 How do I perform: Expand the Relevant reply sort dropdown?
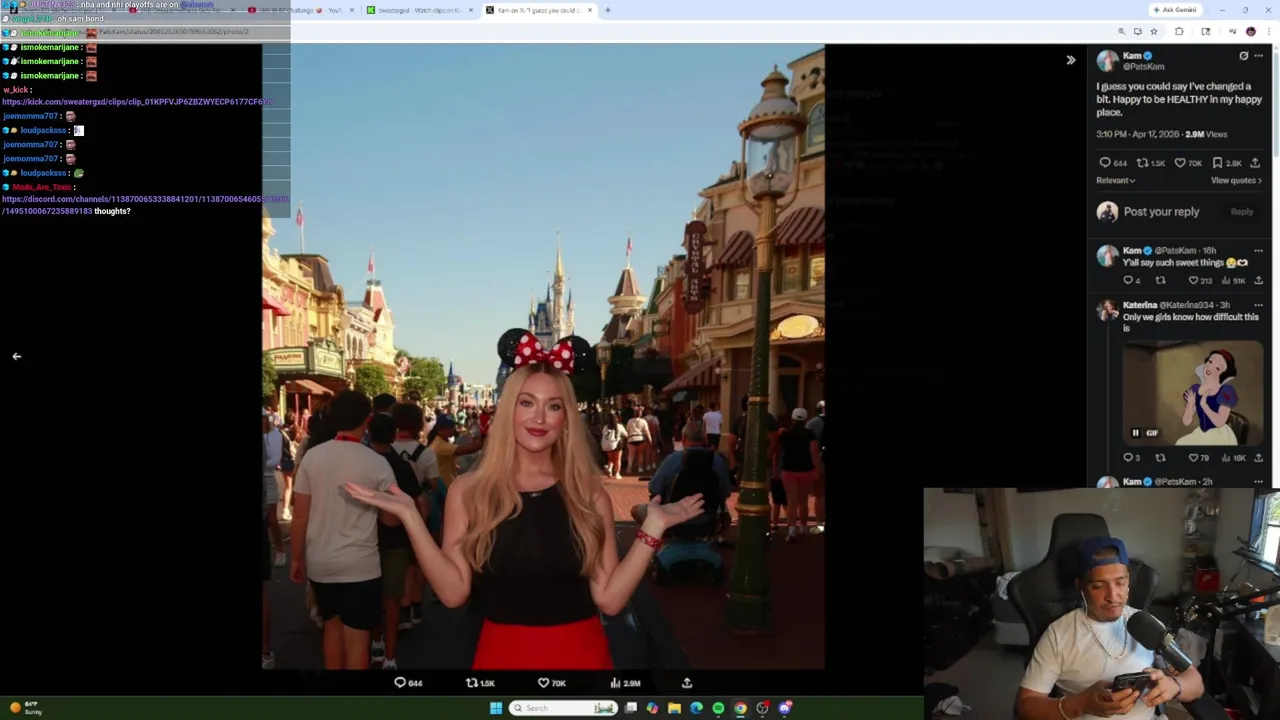coord(1115,181)
